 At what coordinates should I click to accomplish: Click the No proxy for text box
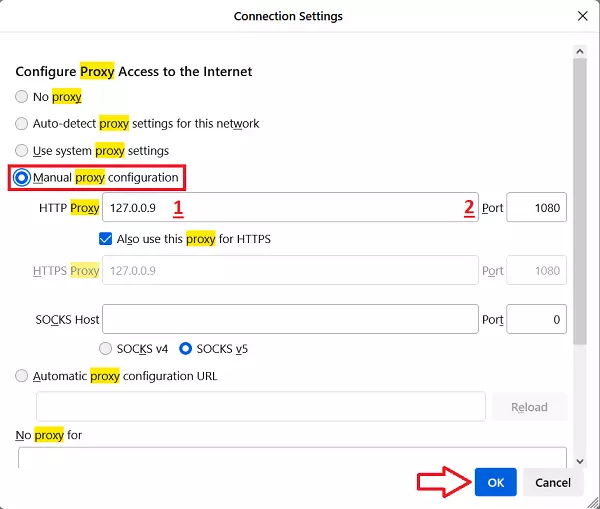point(292,457)
